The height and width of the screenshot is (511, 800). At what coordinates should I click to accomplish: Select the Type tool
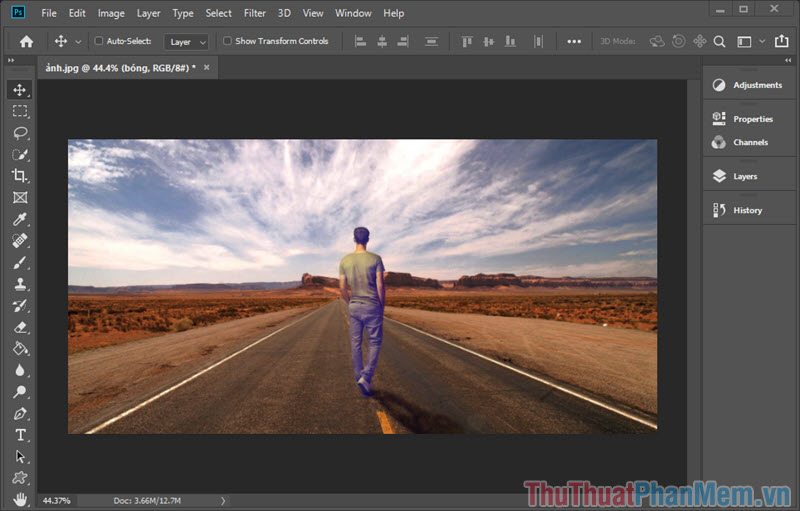(x=19, y=435)
